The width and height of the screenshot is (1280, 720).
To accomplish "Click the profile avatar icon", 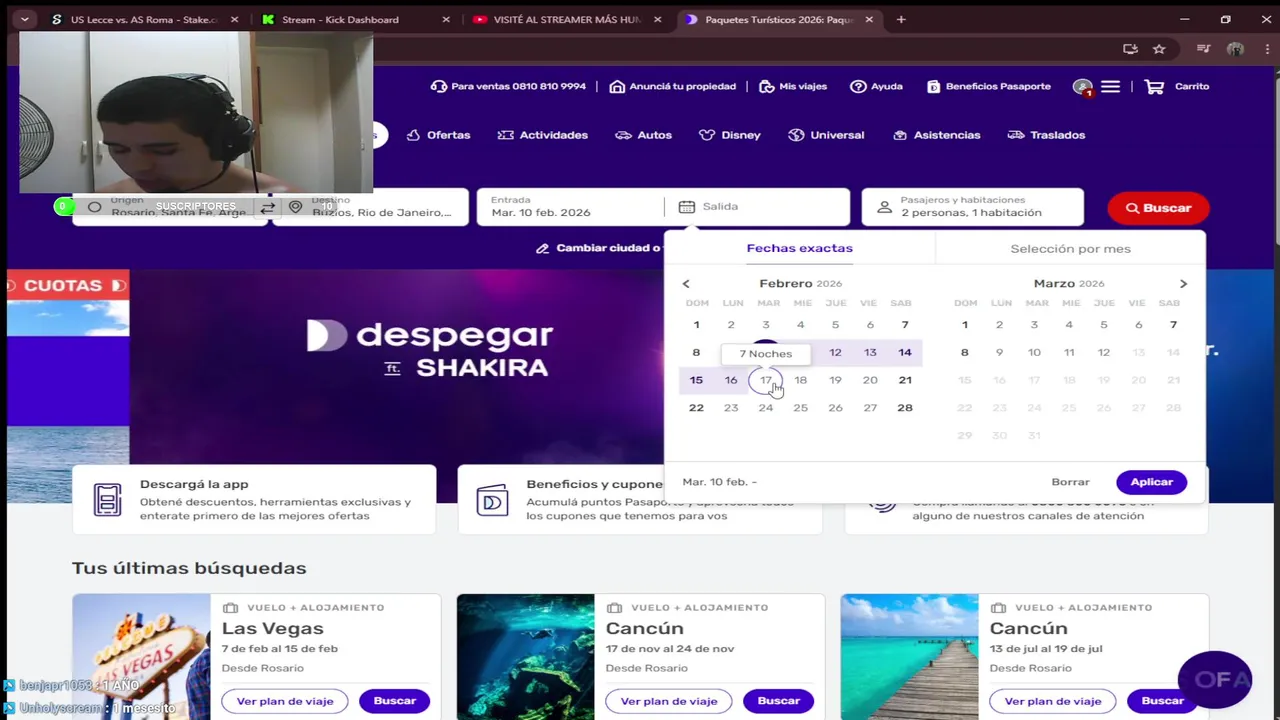I will coord(1235,49).
